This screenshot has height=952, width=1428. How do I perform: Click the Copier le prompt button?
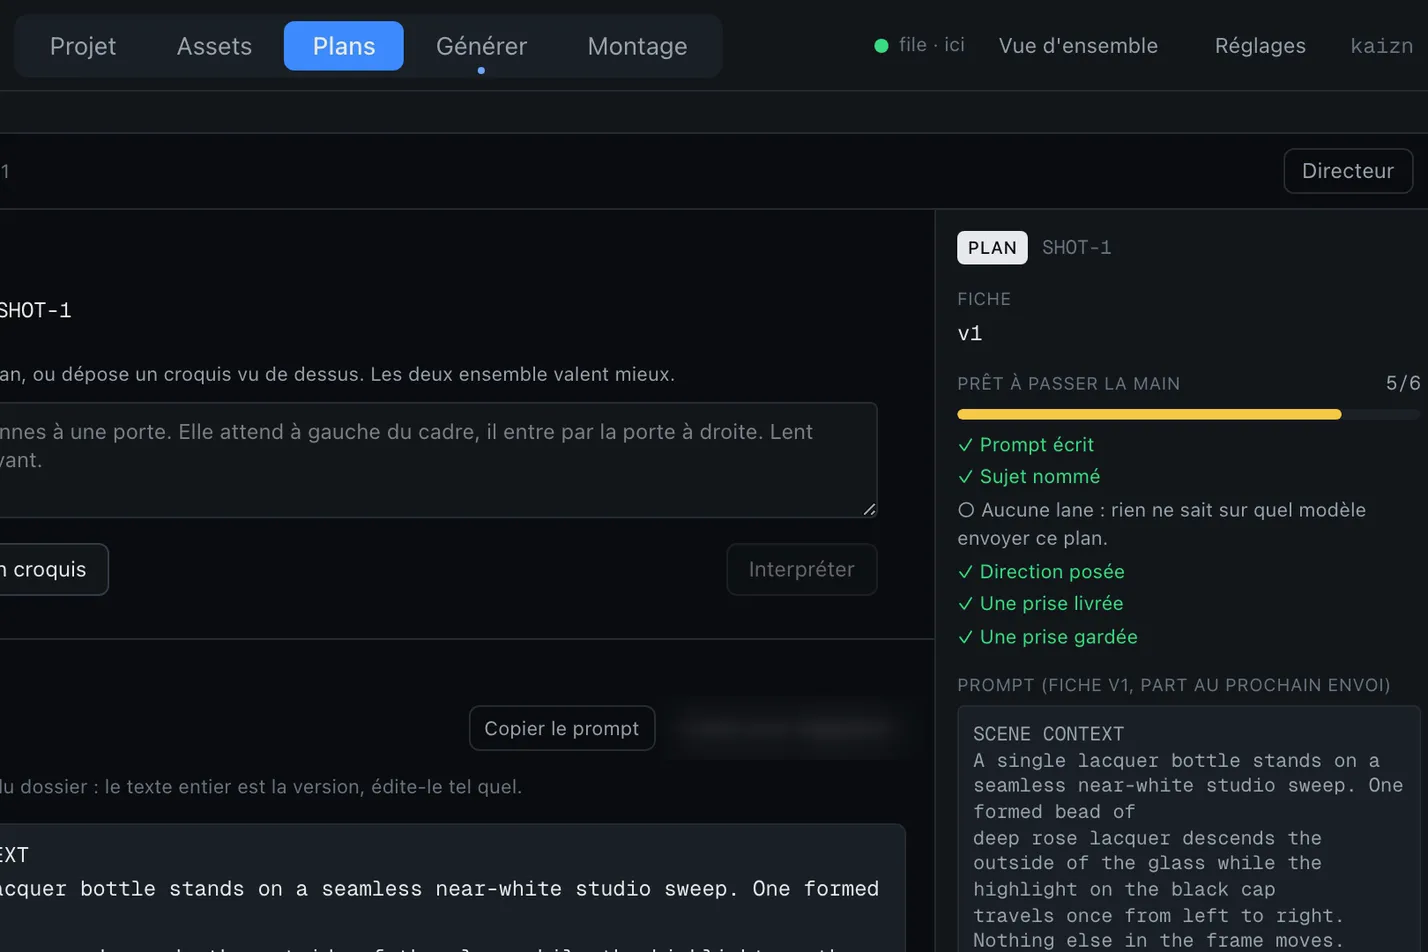coord(562,729)
